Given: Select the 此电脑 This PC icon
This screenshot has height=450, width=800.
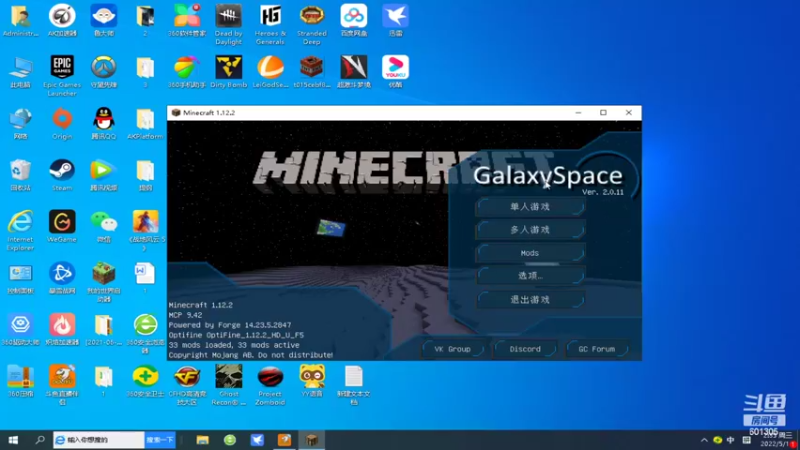Looking at the screenshot, I should pyautogui.click(x=20, y=72).
